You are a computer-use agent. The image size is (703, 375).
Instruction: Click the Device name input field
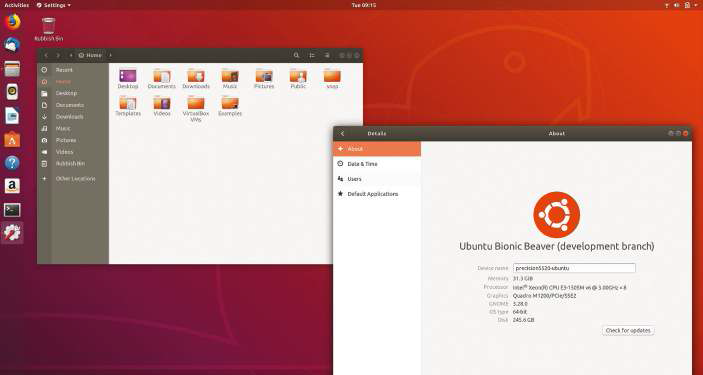[x=574, y=268]
